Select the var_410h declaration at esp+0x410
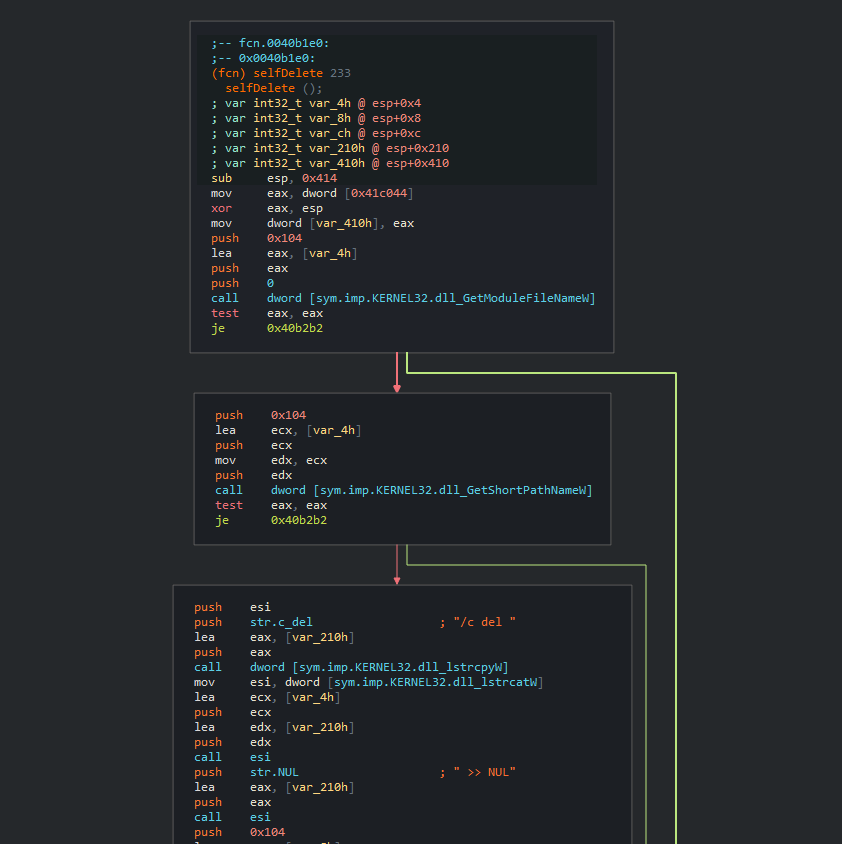Image resolution: width=842 pixels, height=844 pixels. (x=336, y=163)
